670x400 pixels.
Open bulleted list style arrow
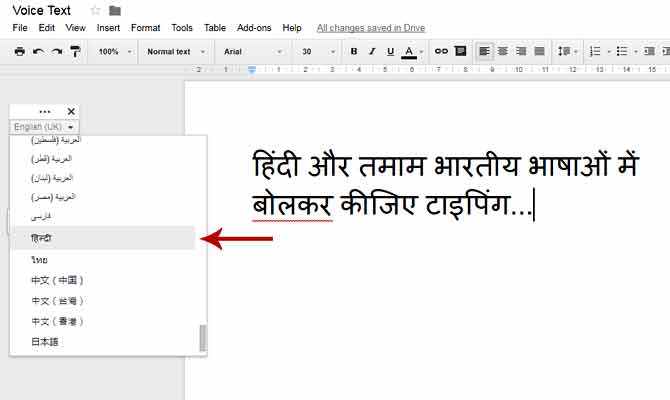(x=635, y=52)
